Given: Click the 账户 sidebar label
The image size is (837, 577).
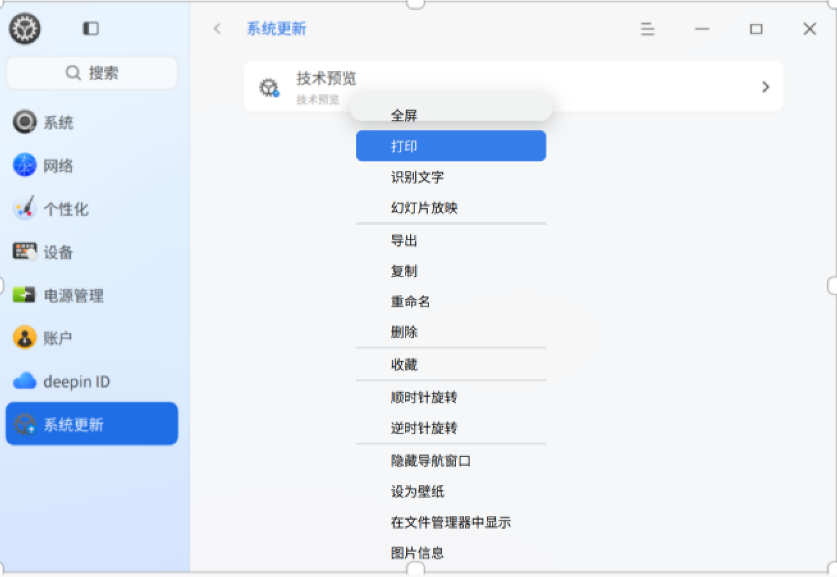Looking at the screenshot, I should 58,338.
